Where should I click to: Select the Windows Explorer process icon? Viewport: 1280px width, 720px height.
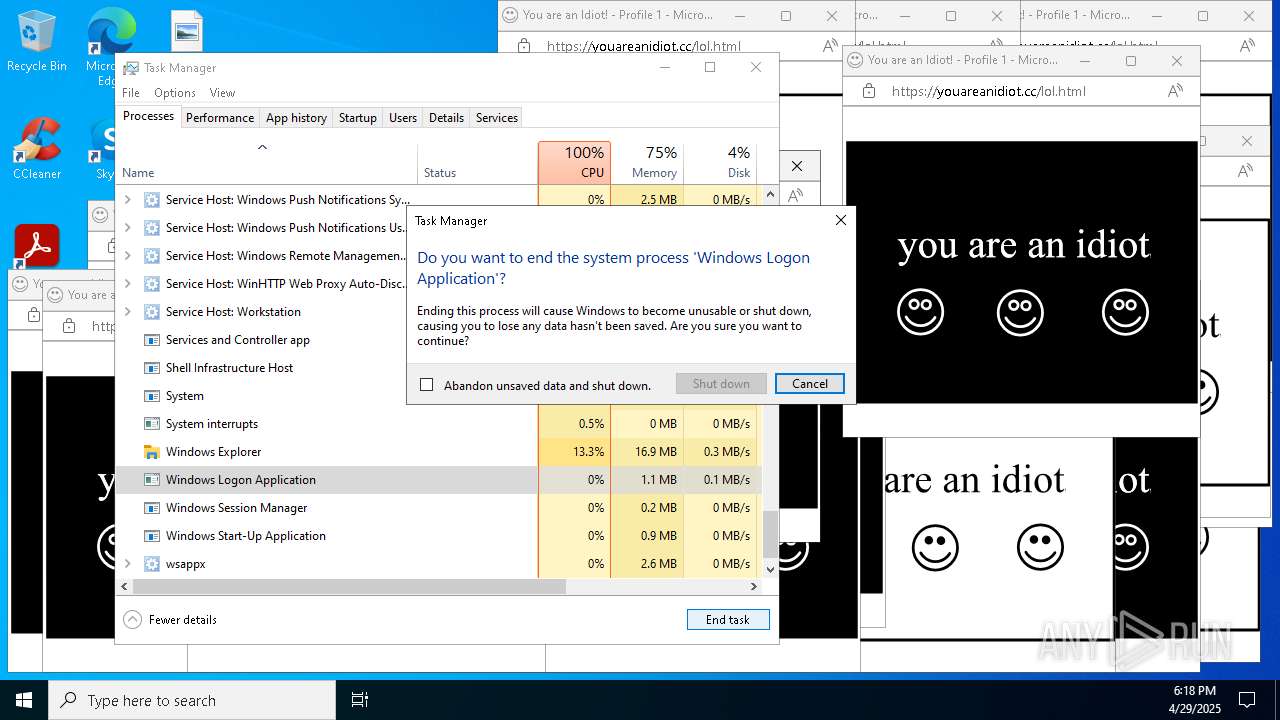(152, 452)
